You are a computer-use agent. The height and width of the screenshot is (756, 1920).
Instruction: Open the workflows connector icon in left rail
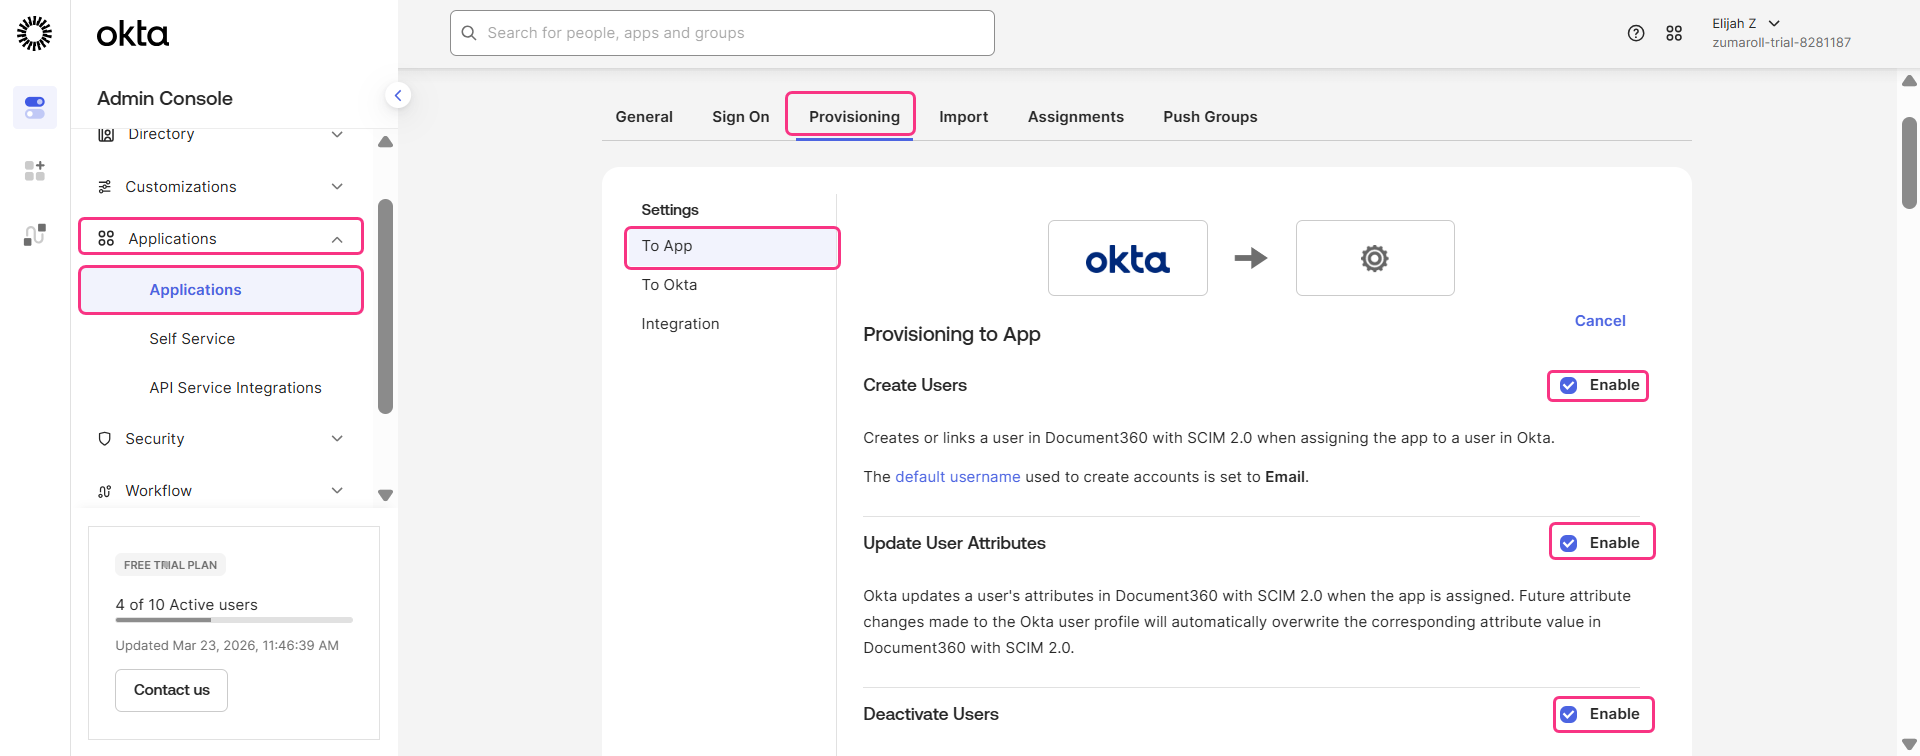pyautogui.click(x=35, y=234)
